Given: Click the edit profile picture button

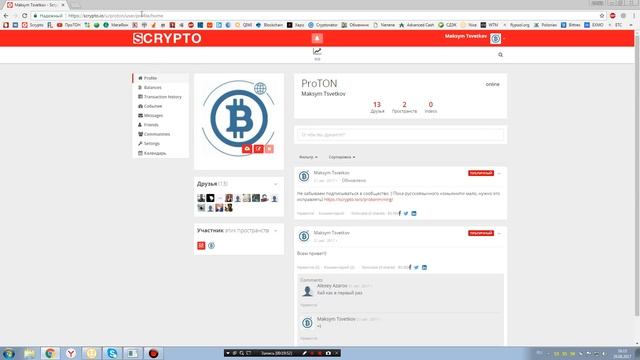Looking at the screenshot, I should click(258, 149).
